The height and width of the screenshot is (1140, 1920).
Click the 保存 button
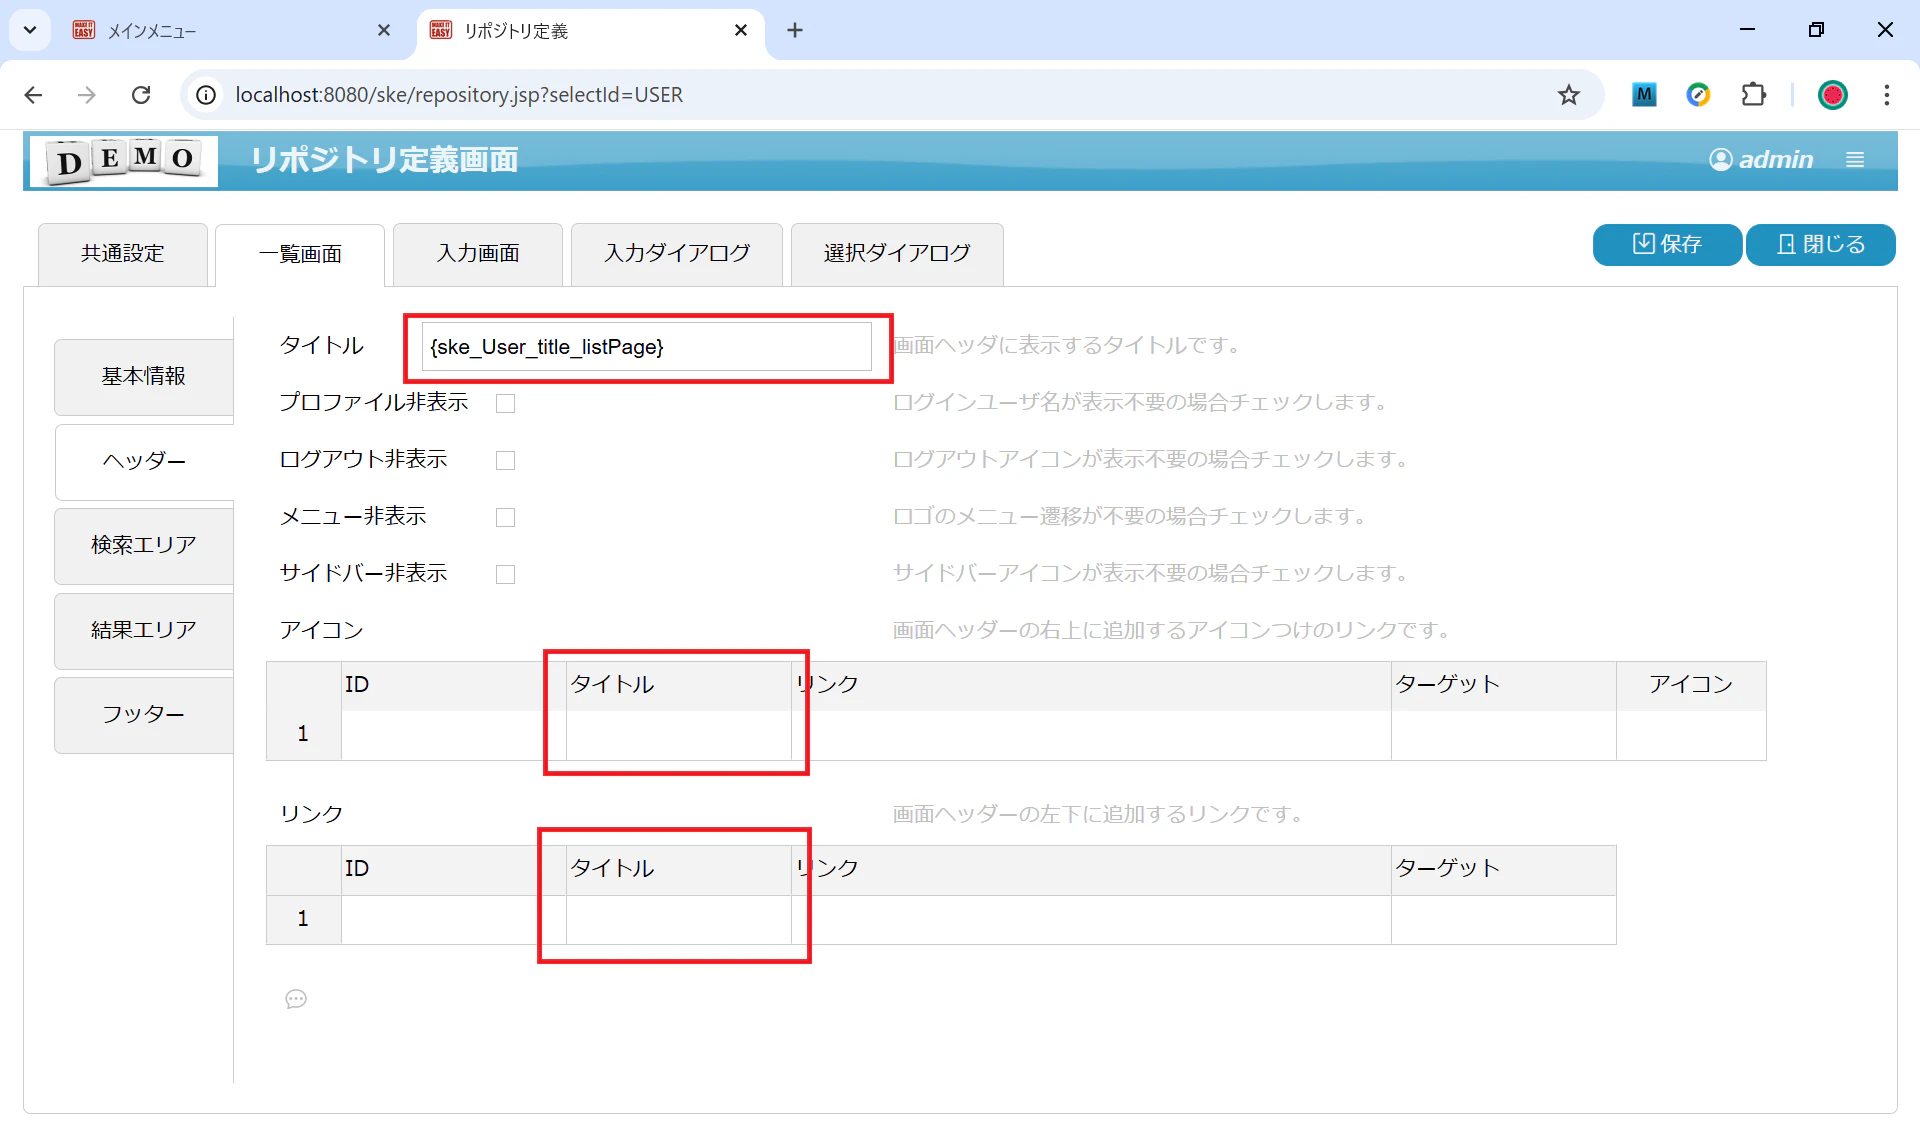1667,245
